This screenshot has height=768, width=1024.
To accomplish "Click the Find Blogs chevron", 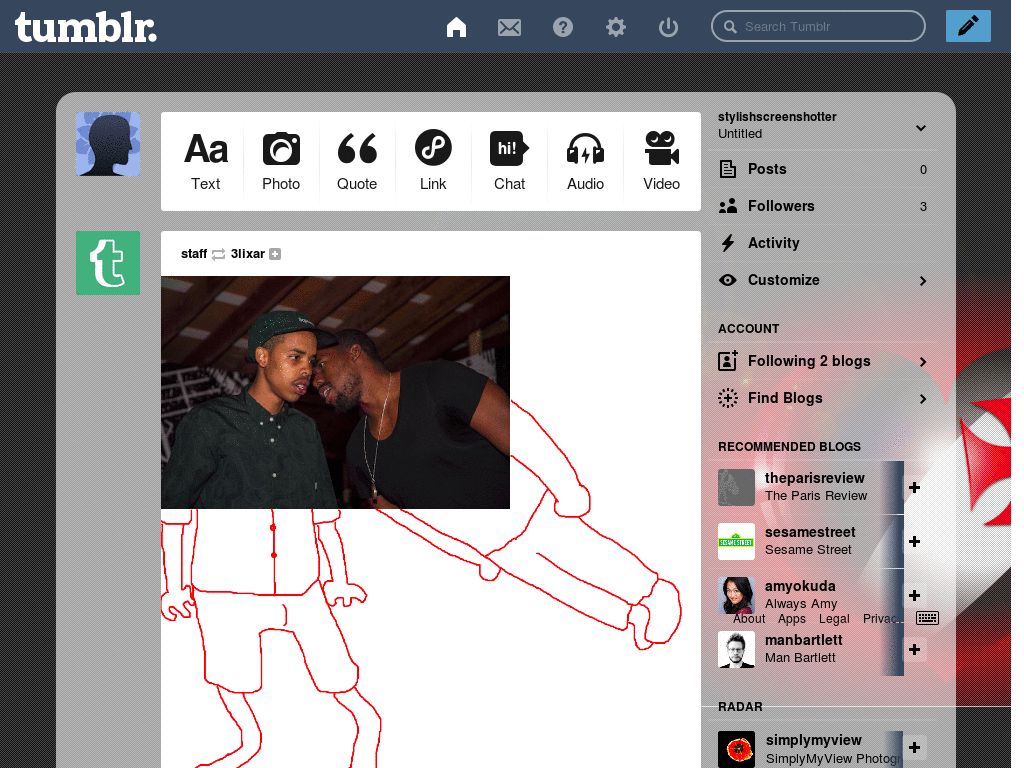I will point(923,399).
